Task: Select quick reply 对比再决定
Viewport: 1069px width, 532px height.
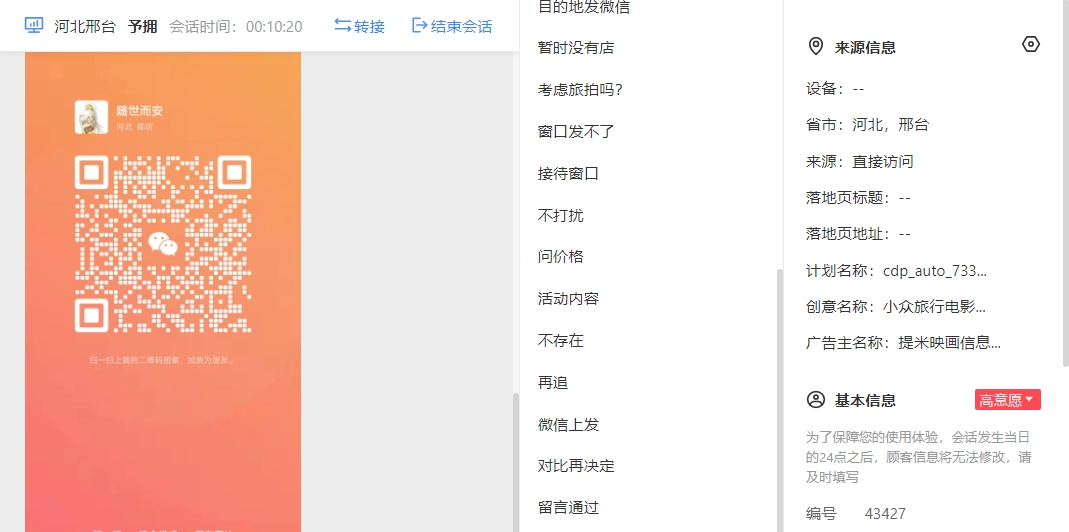Action: [576, 467]
